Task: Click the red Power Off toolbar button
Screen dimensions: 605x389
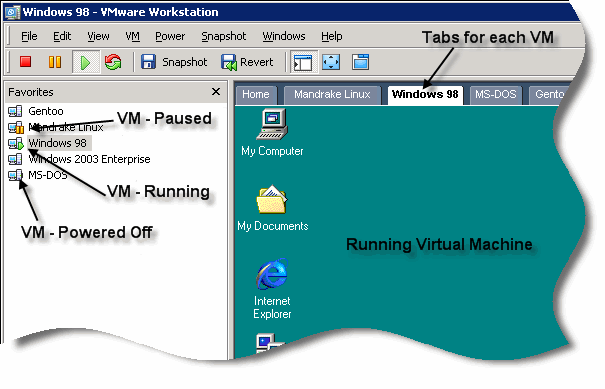Action: (25, 62)
